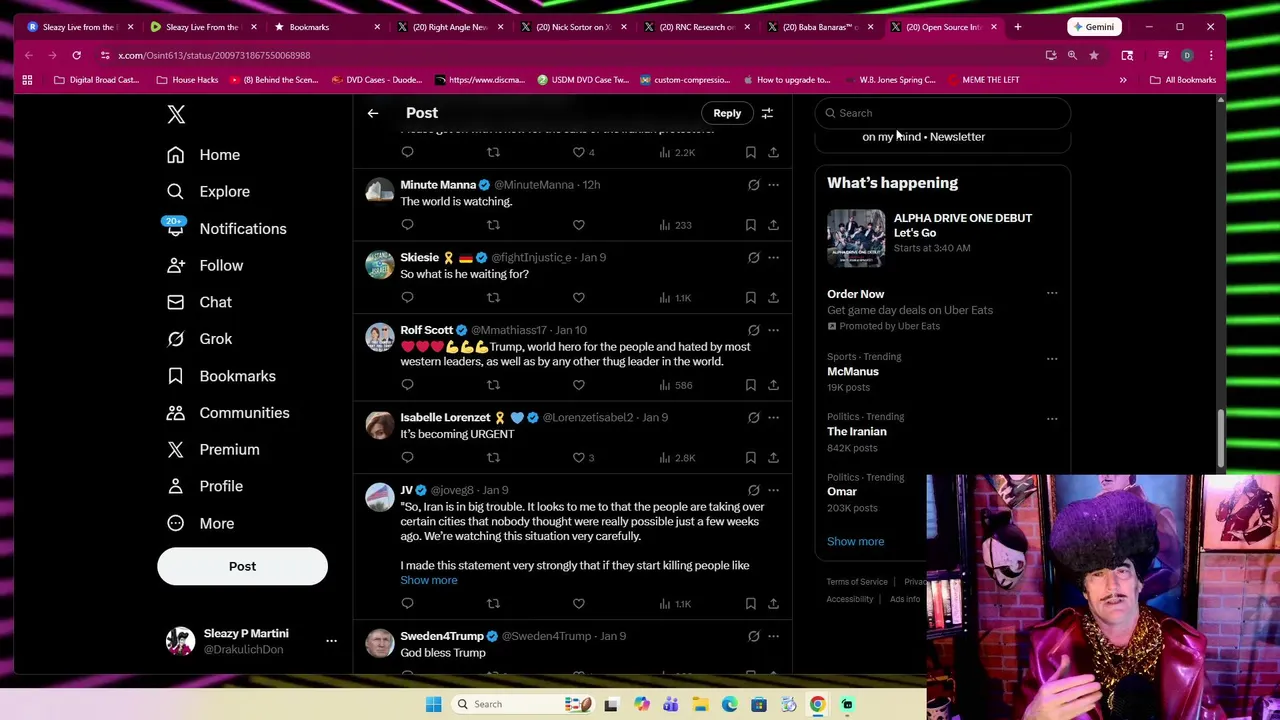
Task: Show more trending topics
Action: click(855, 541)
